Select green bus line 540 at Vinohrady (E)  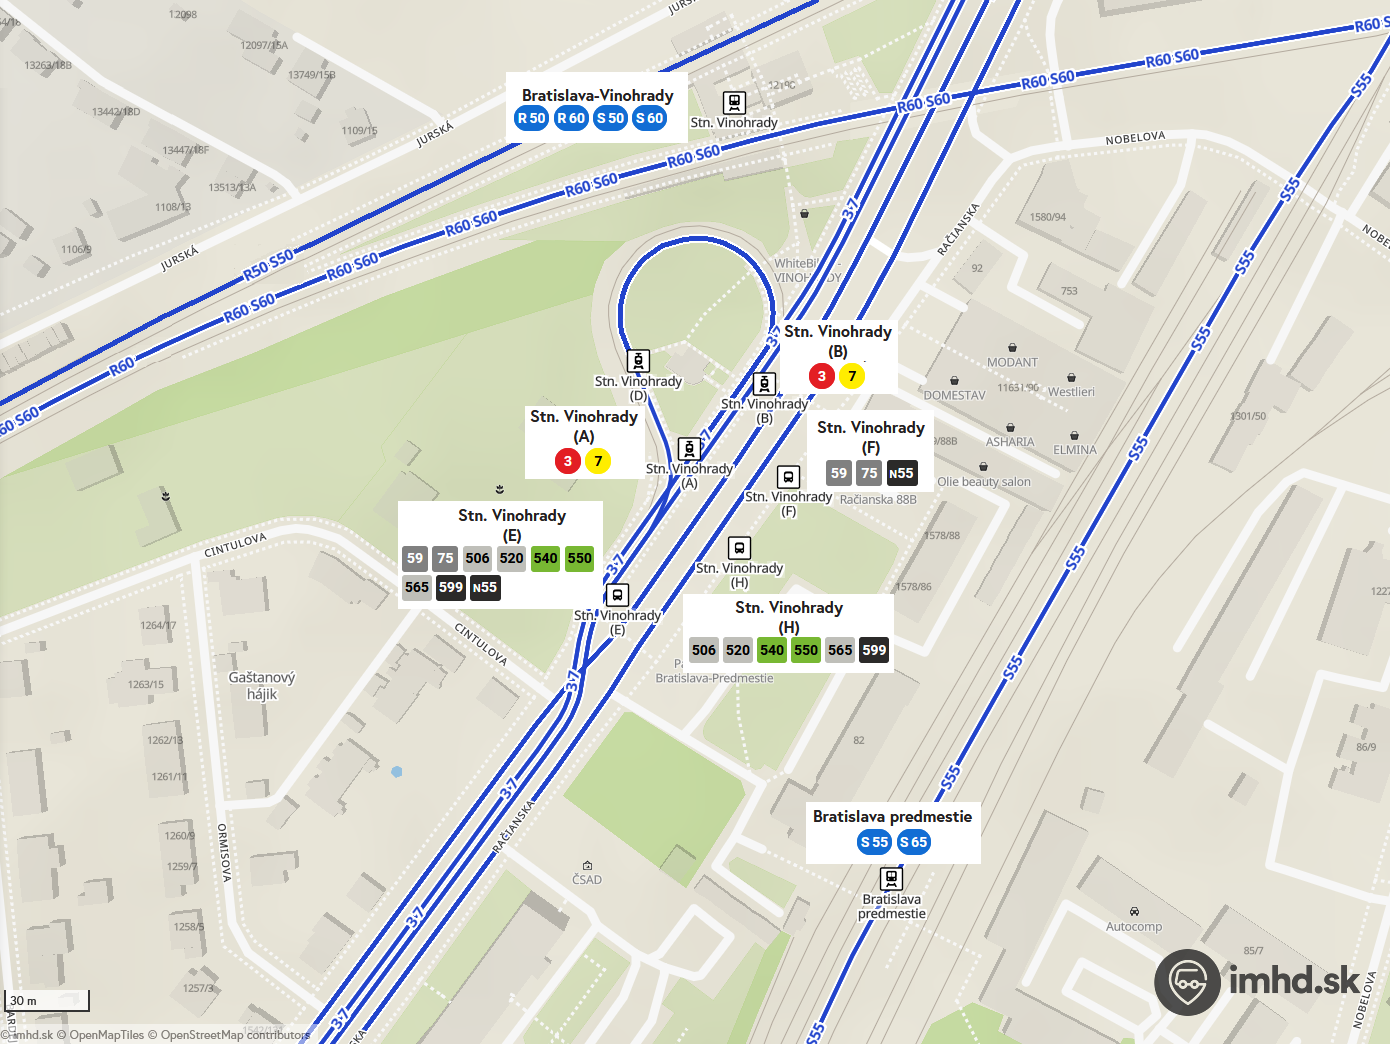(546, 558)
